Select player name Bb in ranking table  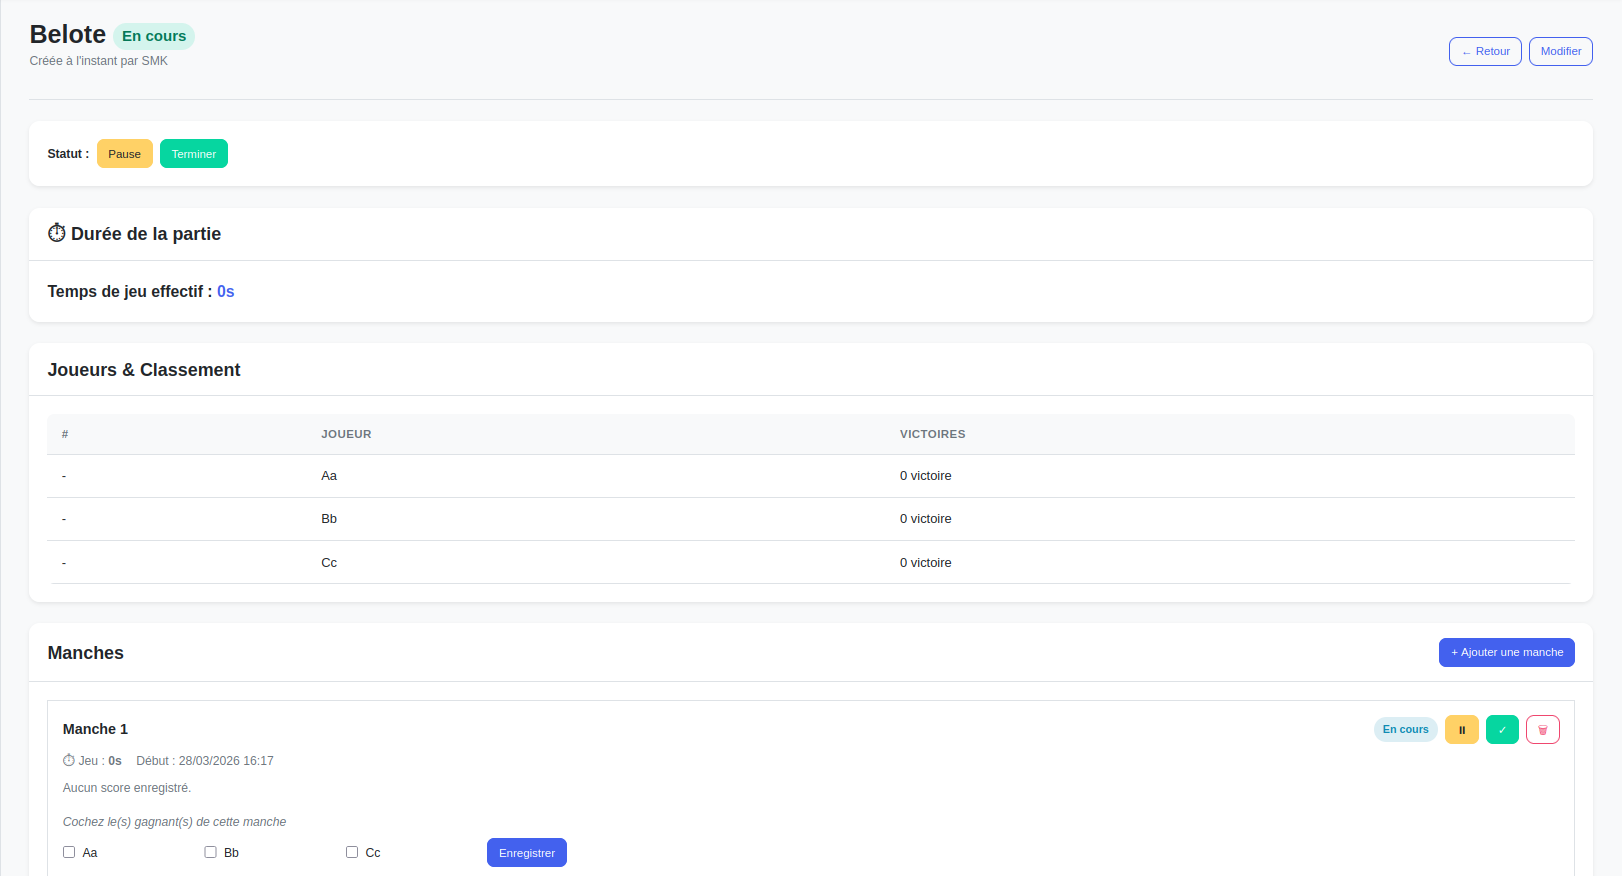click(x=329, y=519)
